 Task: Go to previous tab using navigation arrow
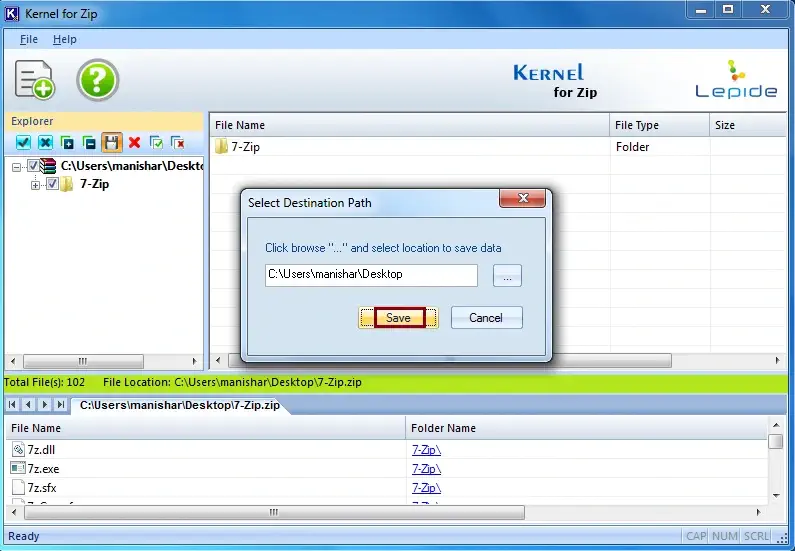(28, 405)
